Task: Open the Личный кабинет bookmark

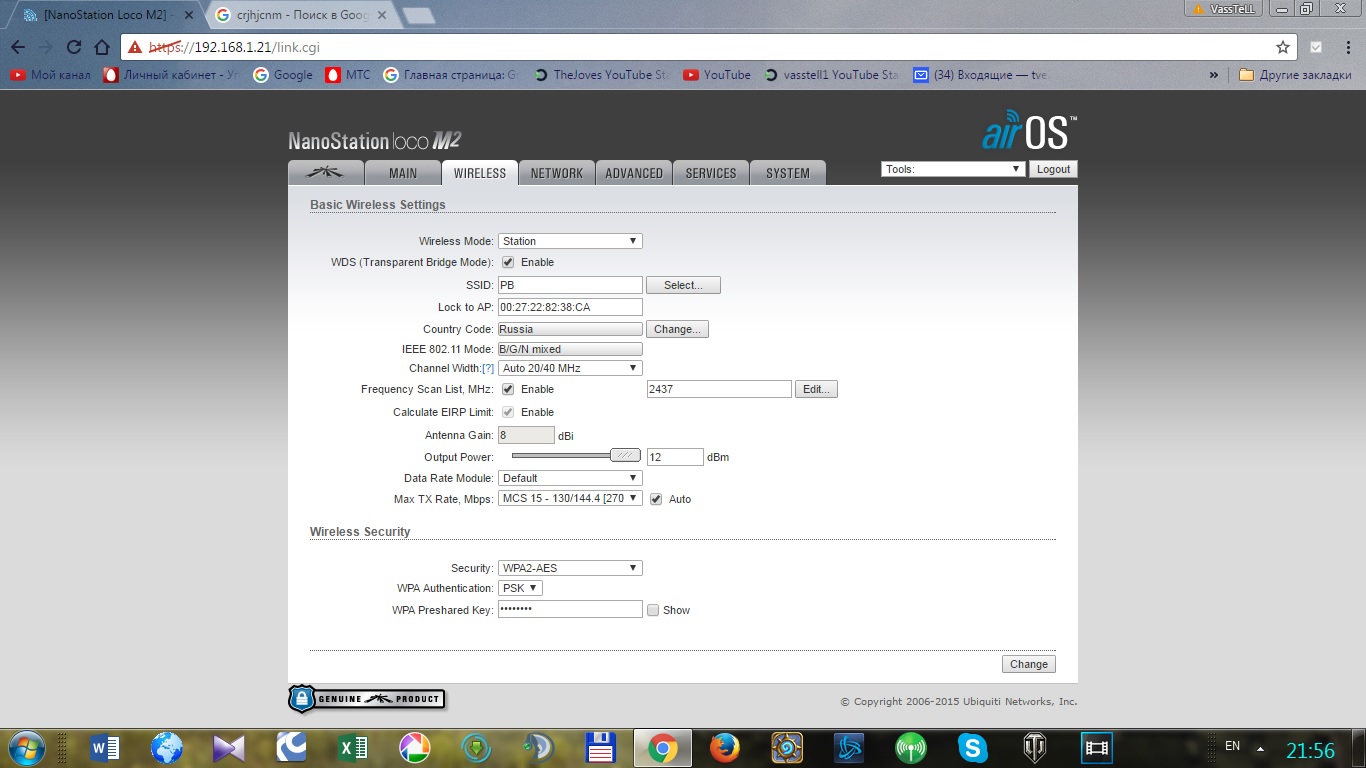Action: 172,75
